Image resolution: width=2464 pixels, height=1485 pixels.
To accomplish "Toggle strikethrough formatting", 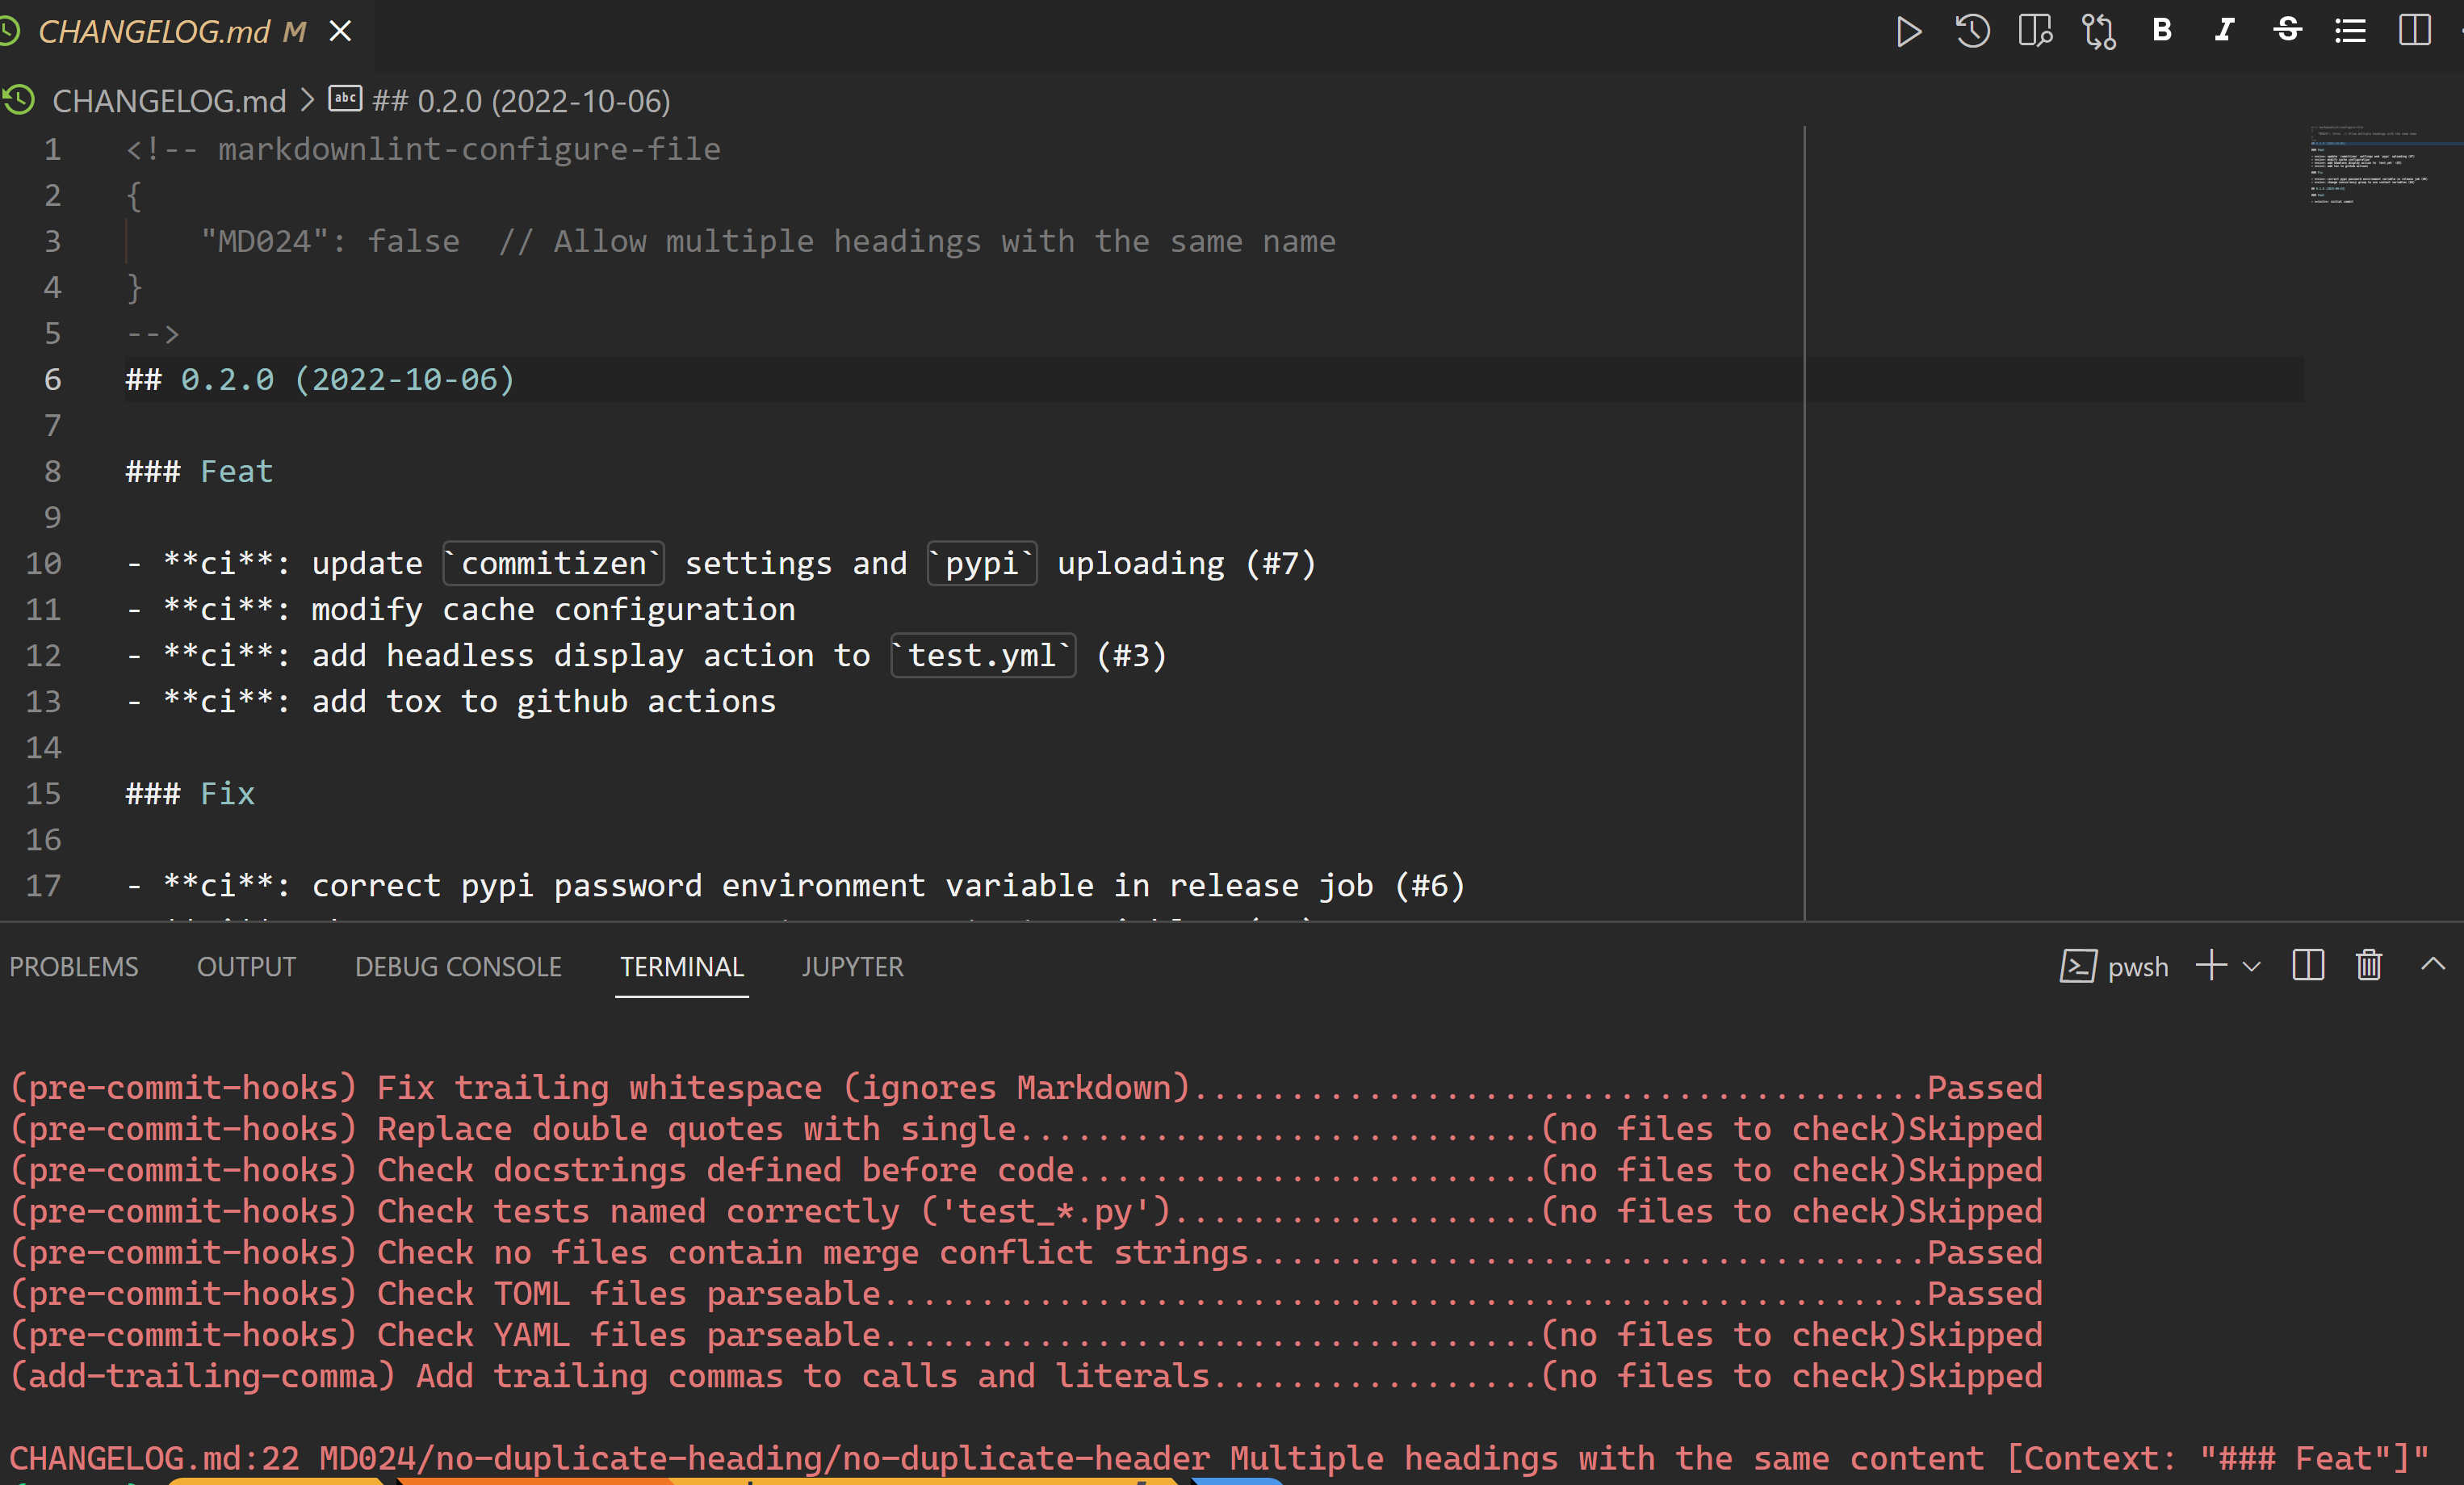I will pos(2287,30).
